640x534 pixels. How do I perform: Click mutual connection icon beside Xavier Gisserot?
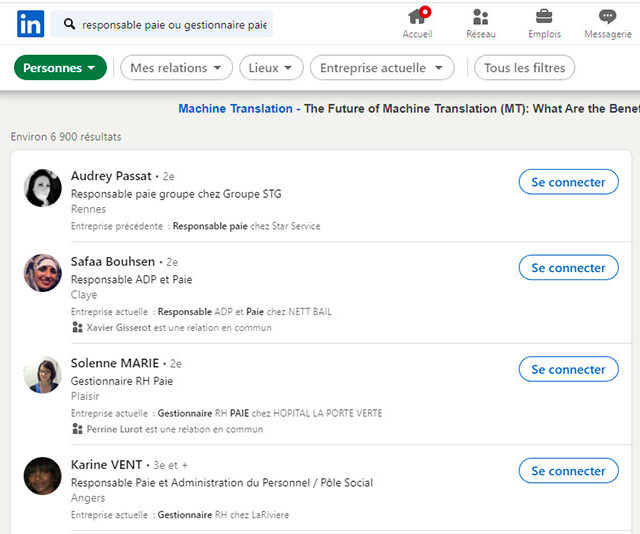(x=77, y=327)
